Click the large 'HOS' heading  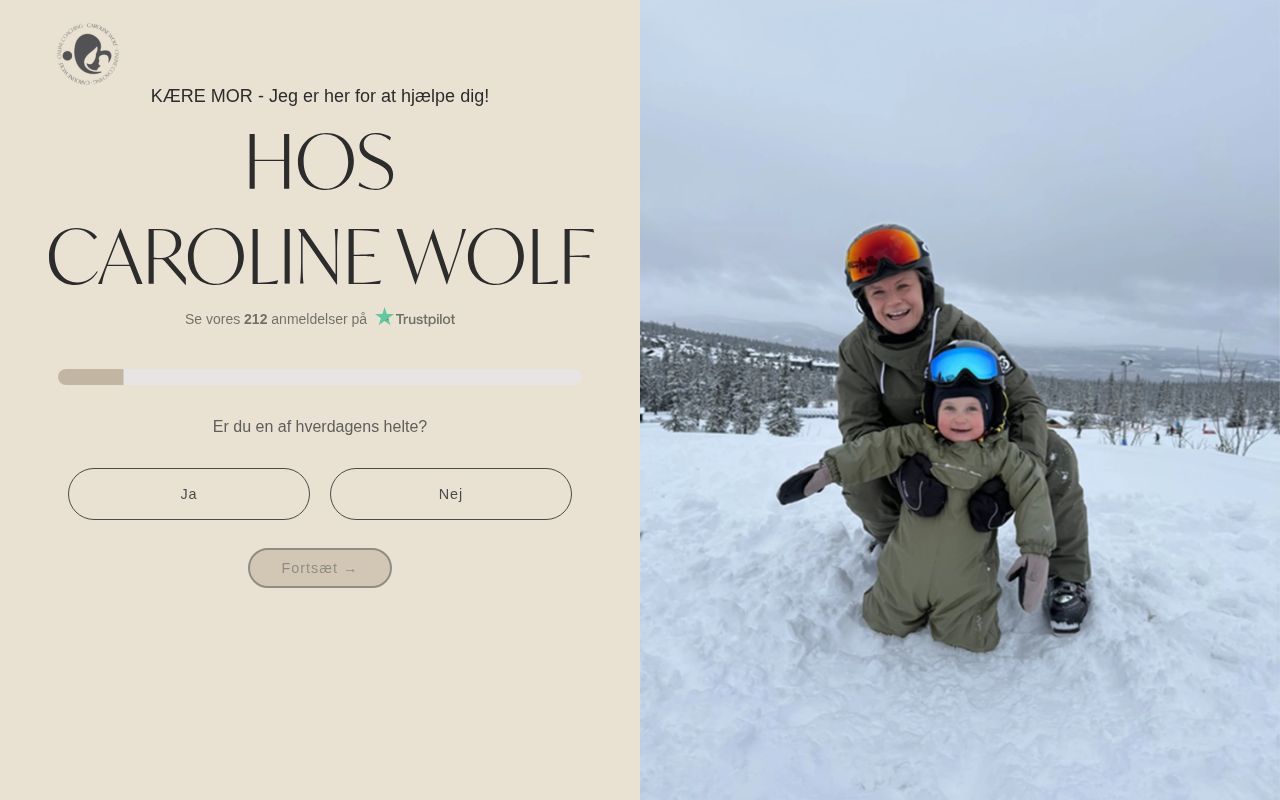tap(320, 163)
